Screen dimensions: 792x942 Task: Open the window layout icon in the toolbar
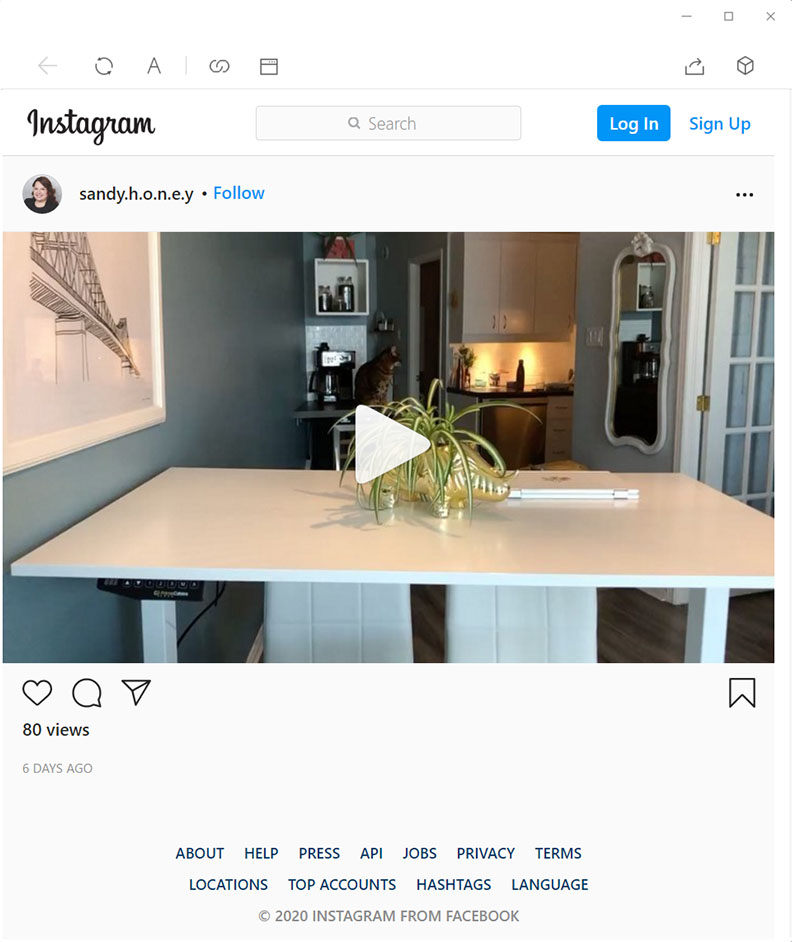pyautogui.click(x=269, y=66)
